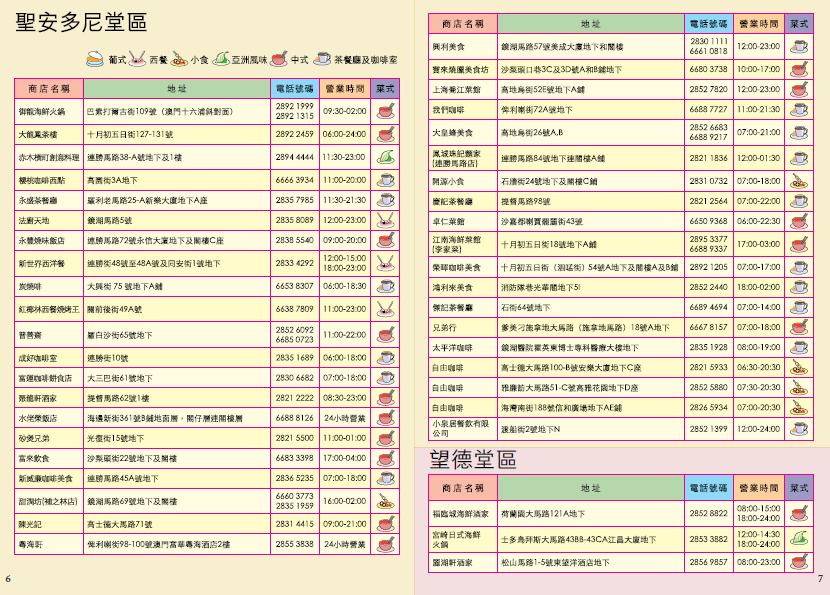Click the 茶餐廳及咖啡室 coffee cup legend icon
830x595 pixels.
[x=322, y=59]
